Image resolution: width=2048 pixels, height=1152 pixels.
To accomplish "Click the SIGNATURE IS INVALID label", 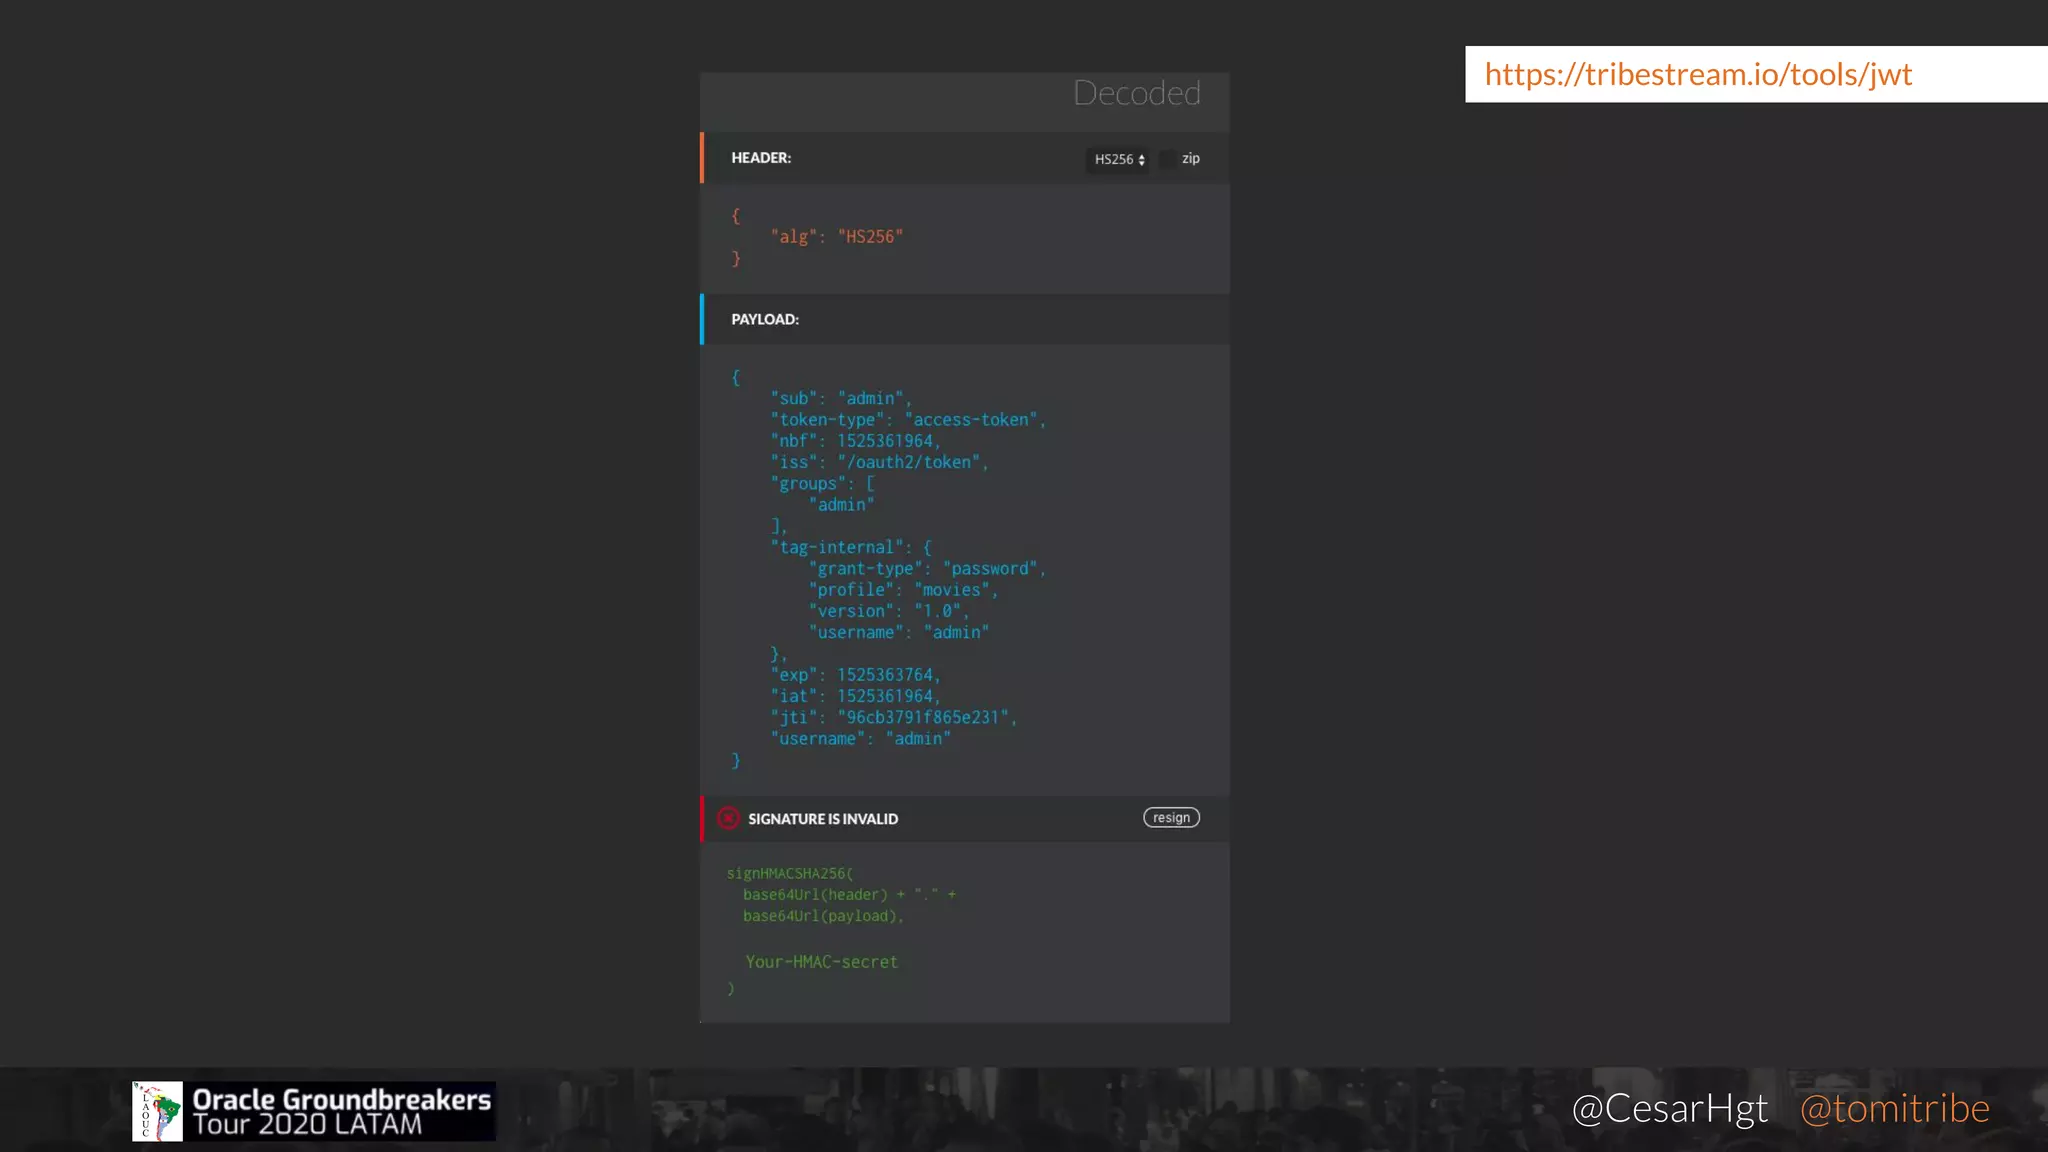I will tap(822, 819).
